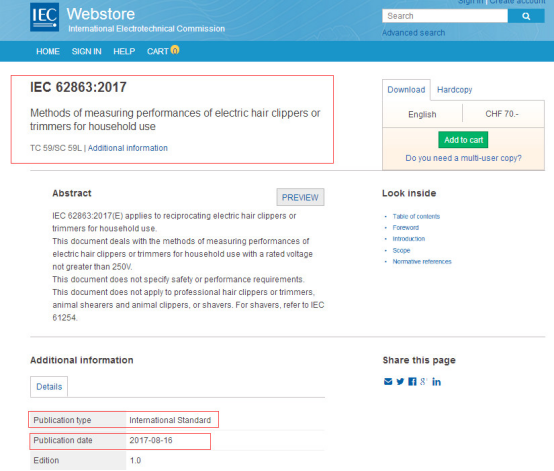Switch to the Hardcopy tab

click(x=454, y=90)
